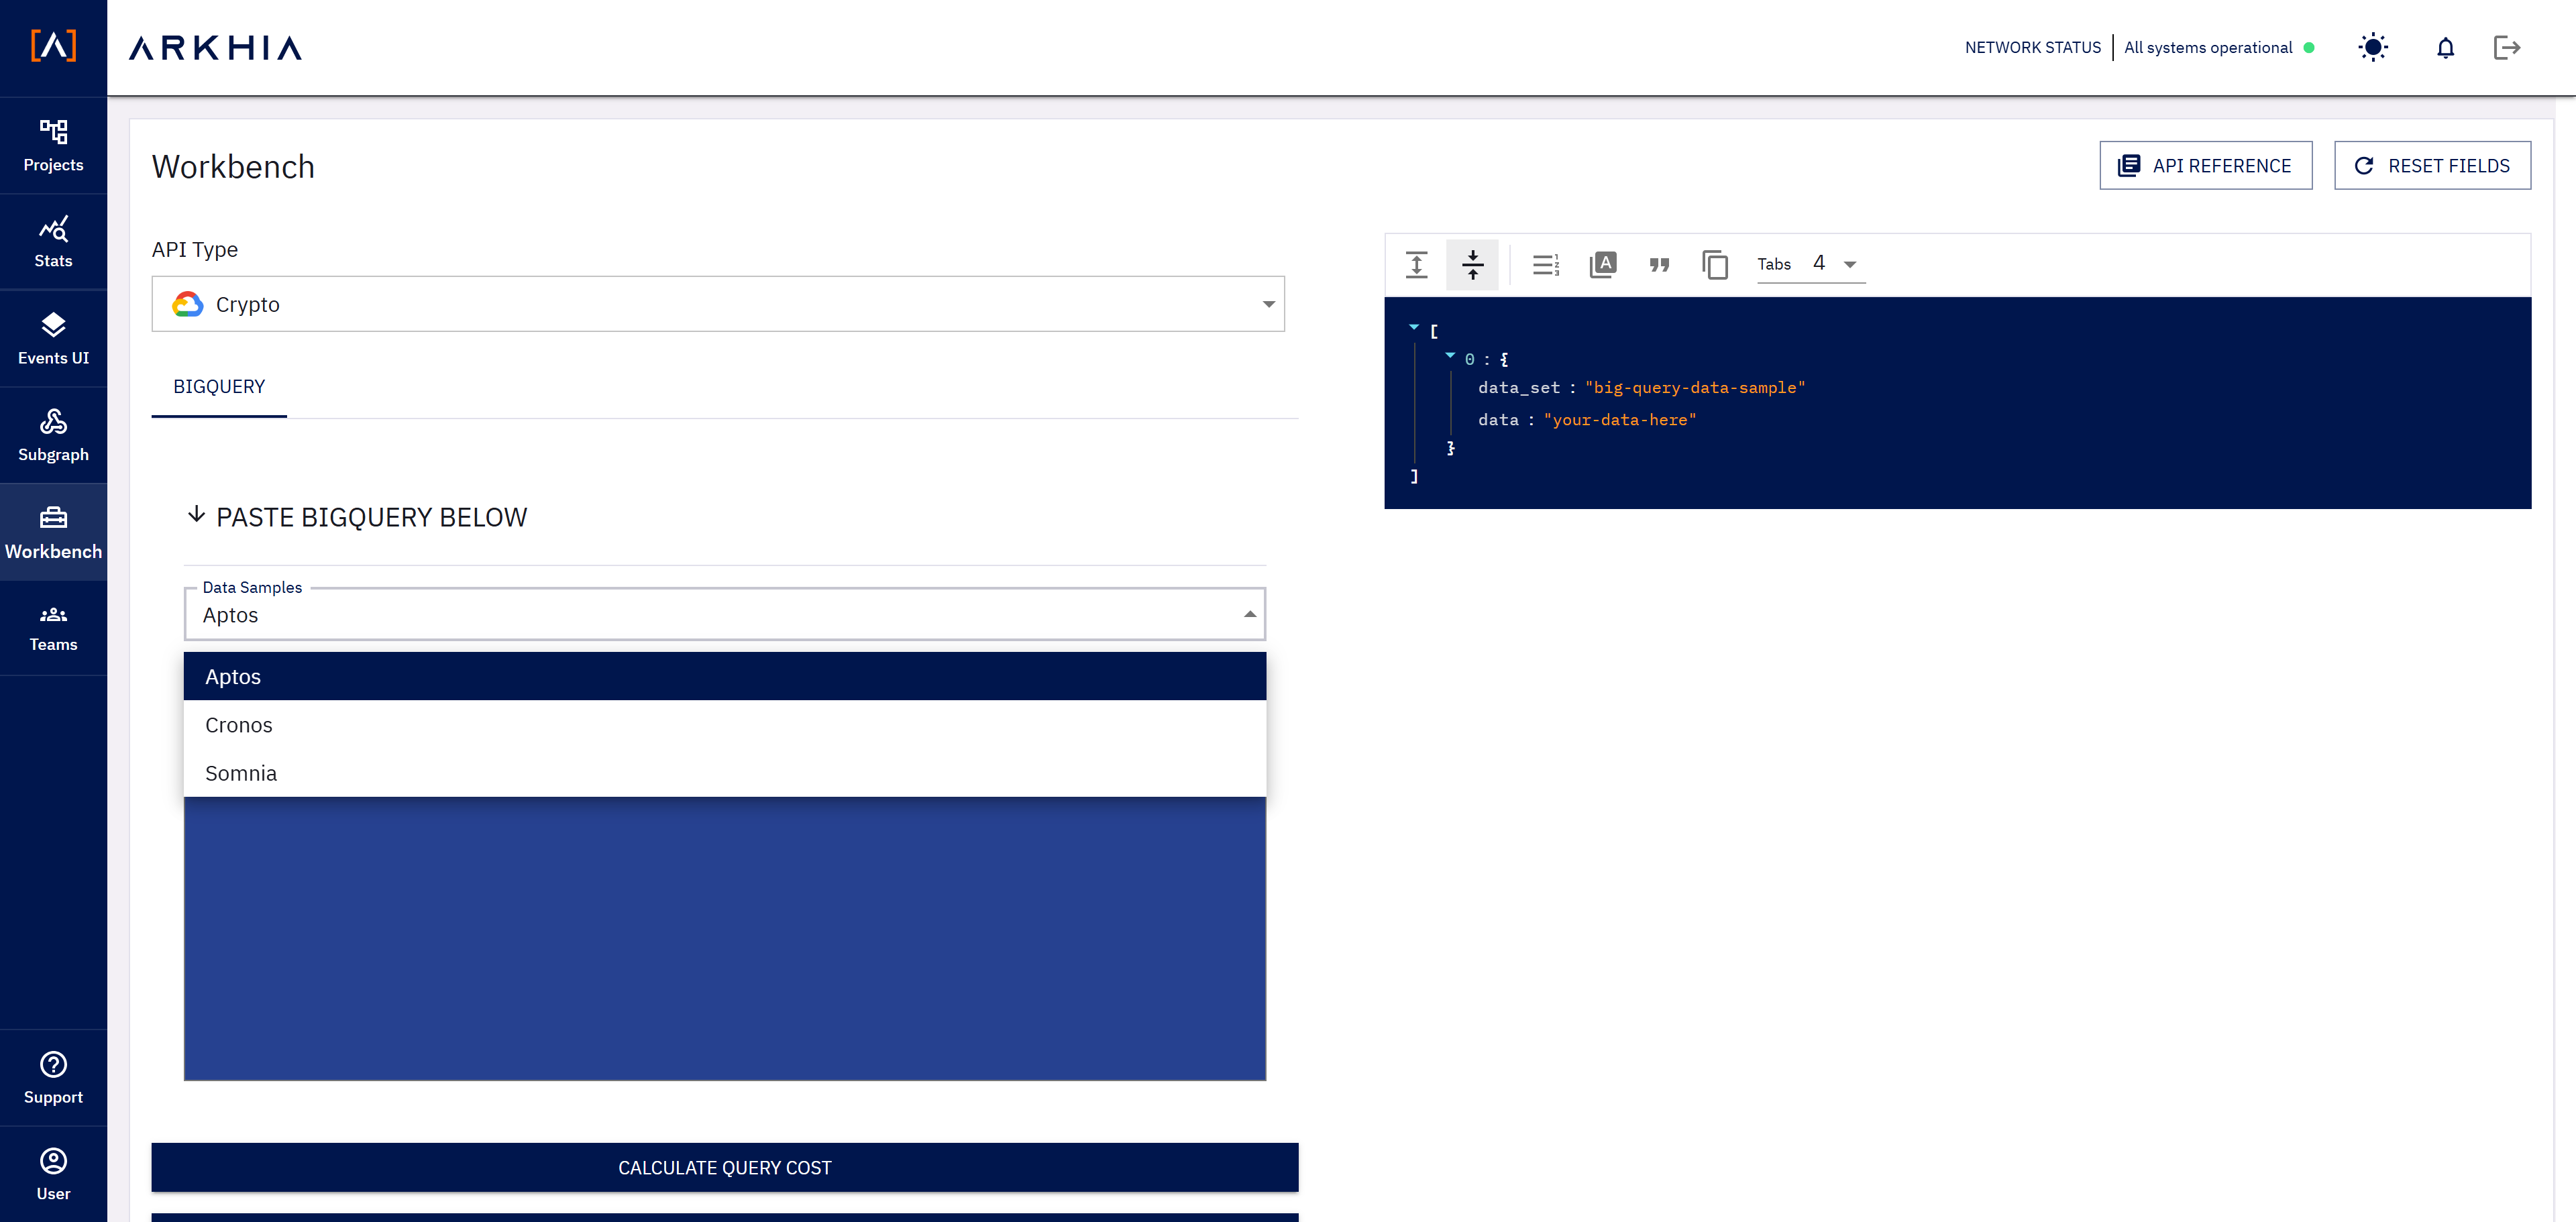Open notifications bell
This screenshot has height=1222, width=2576.
click(2445, 47)
